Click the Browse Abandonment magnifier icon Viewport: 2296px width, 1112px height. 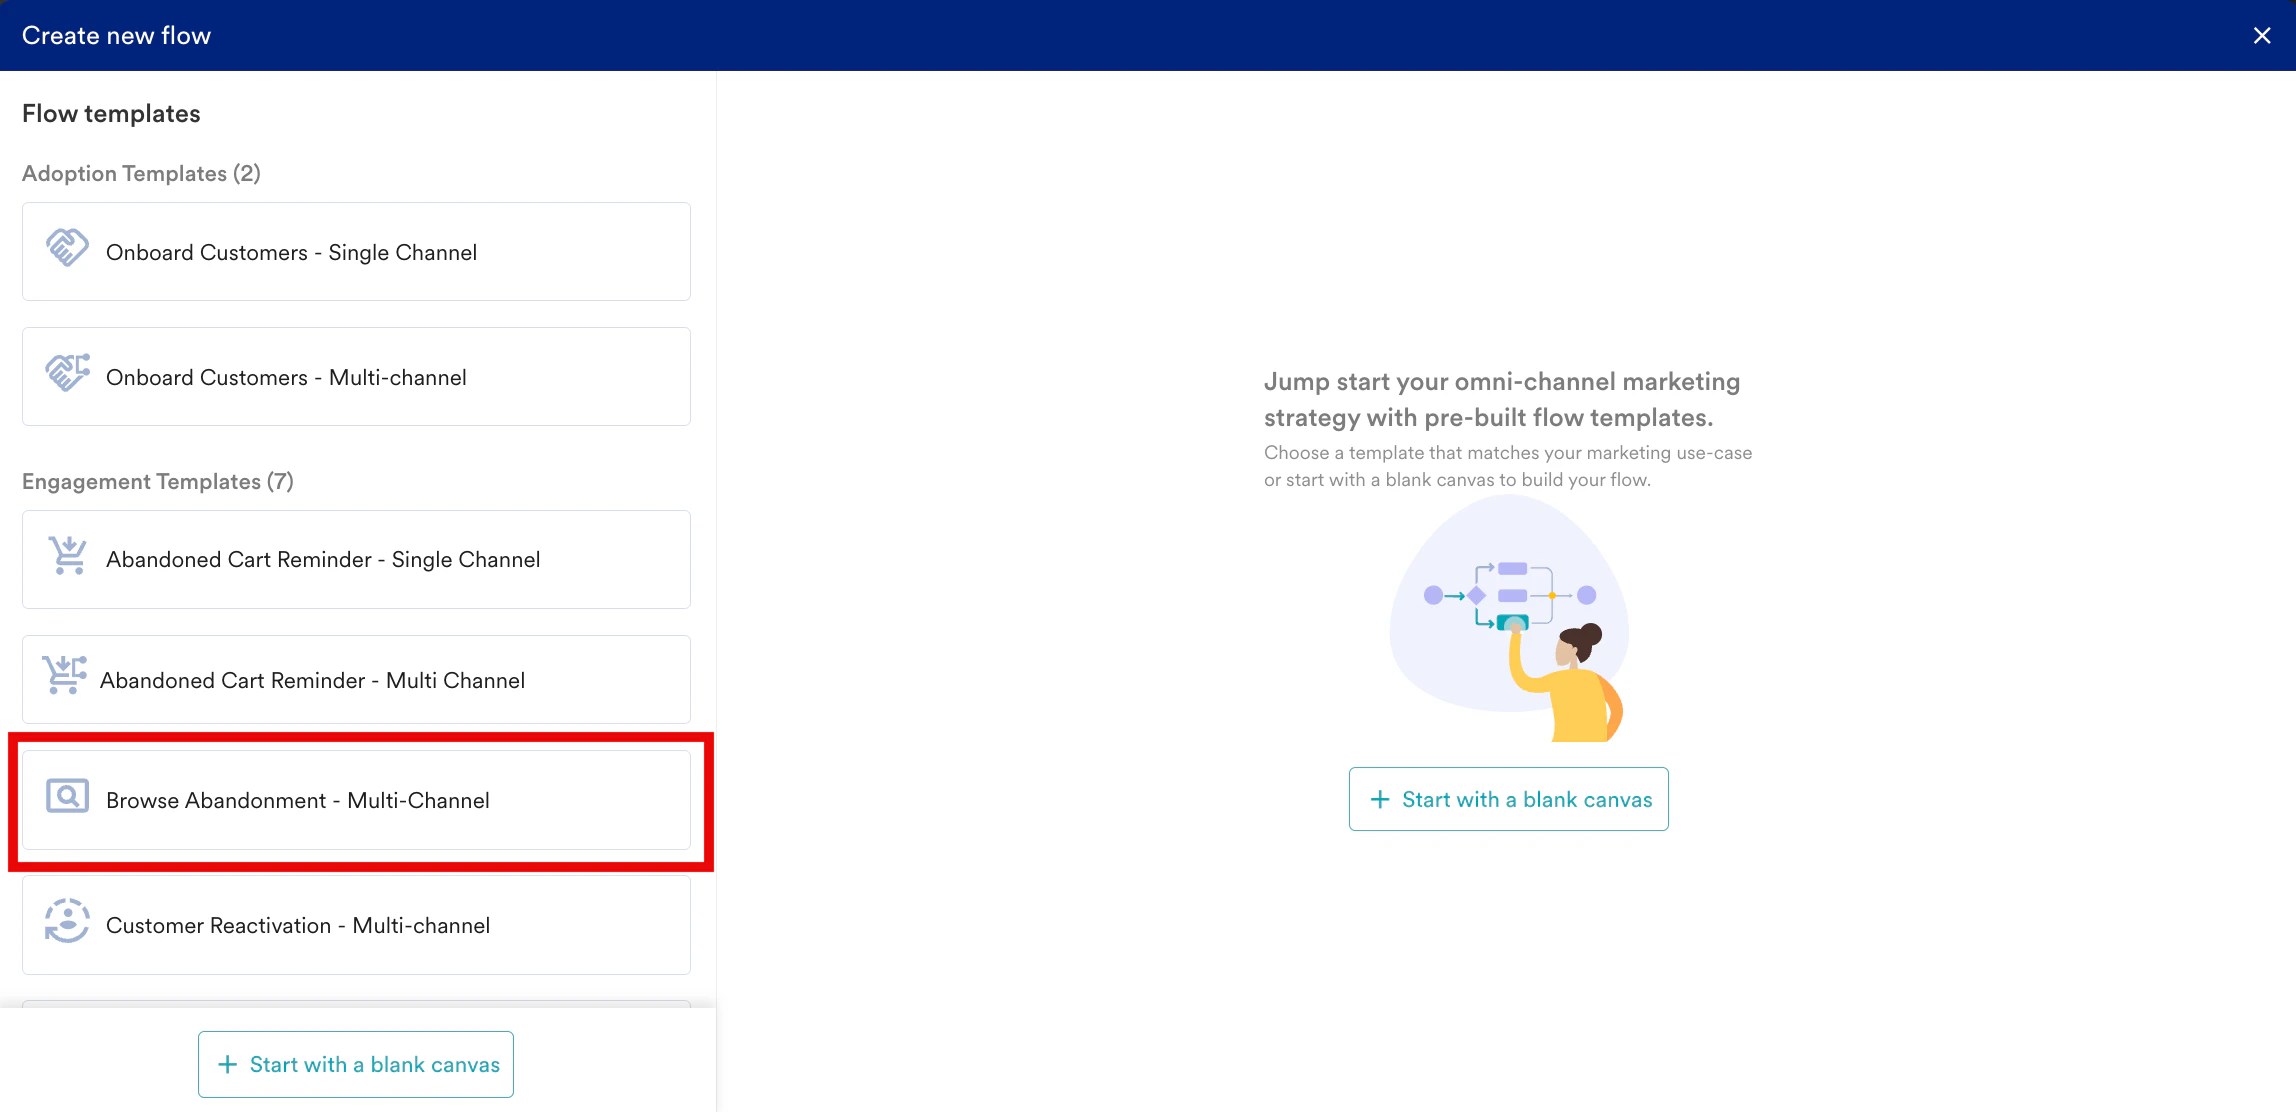pos(67,797)
